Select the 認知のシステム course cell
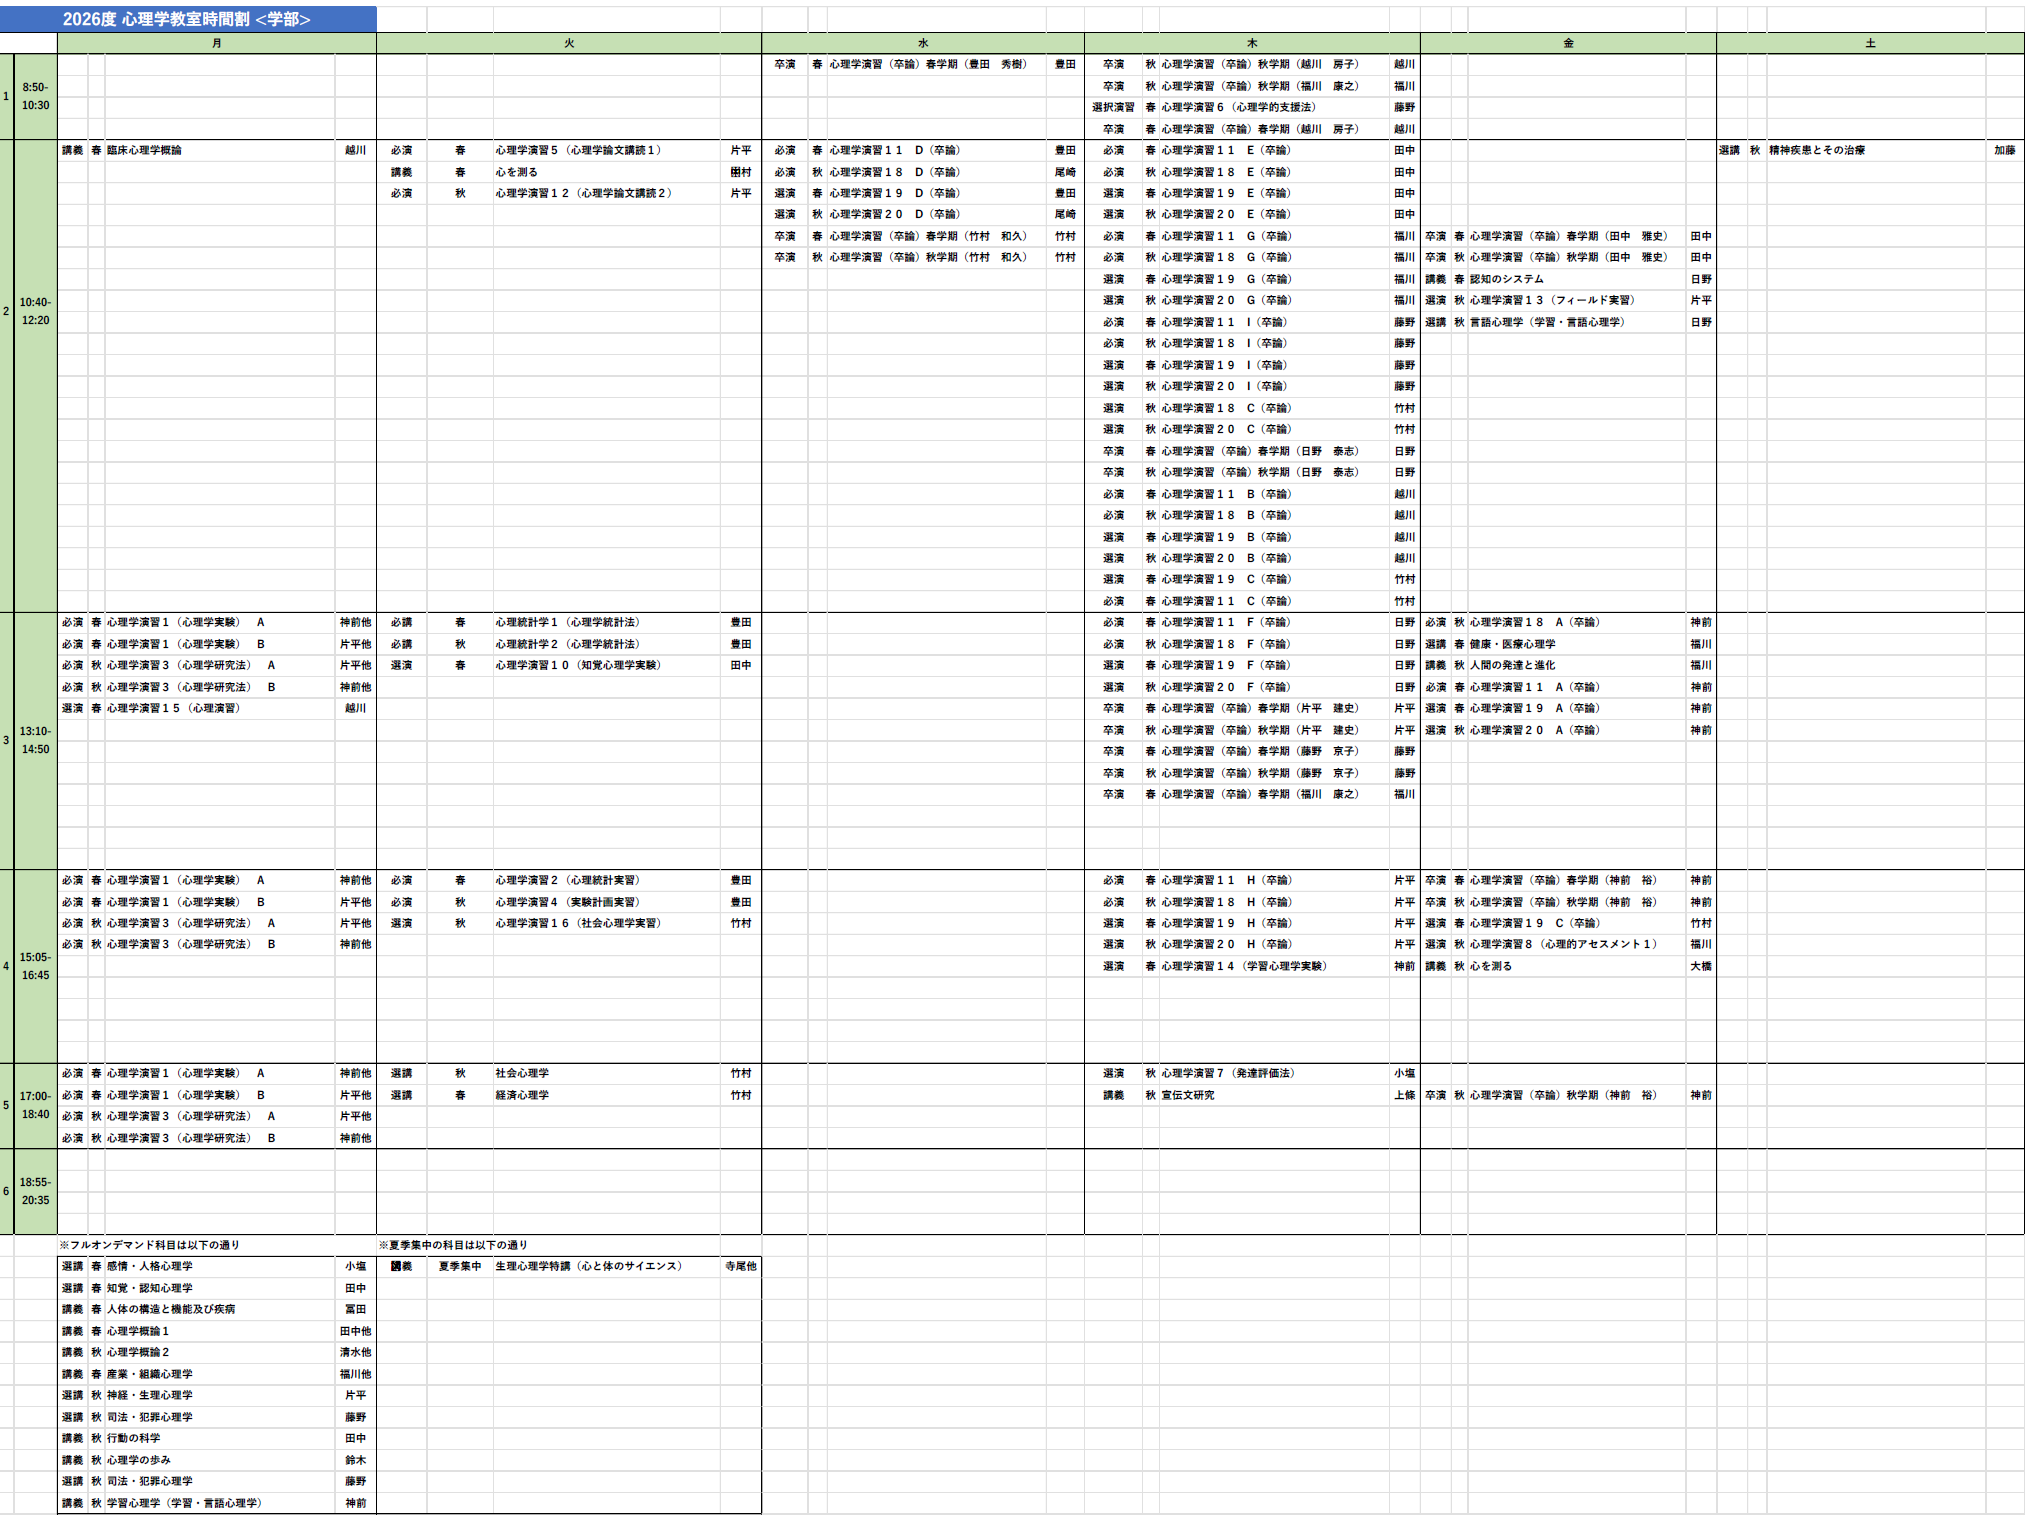 point(1506,279)
